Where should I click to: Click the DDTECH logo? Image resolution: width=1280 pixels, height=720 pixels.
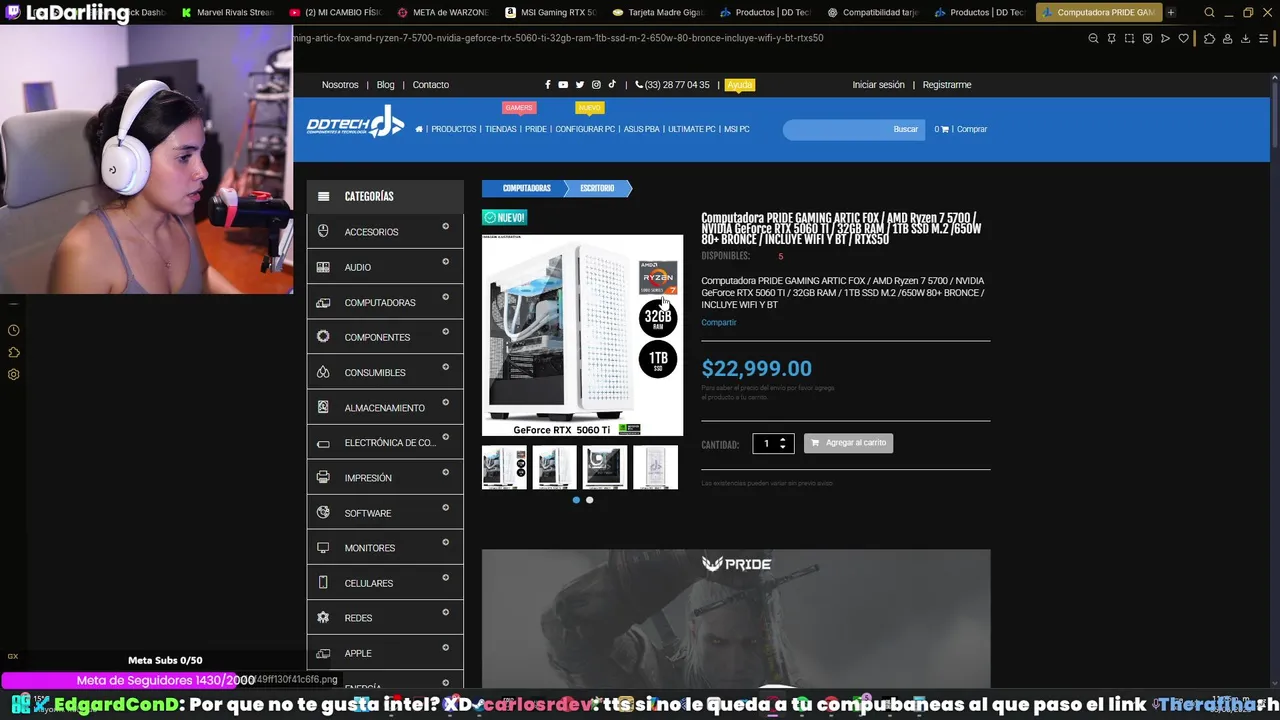click(355, 122)
